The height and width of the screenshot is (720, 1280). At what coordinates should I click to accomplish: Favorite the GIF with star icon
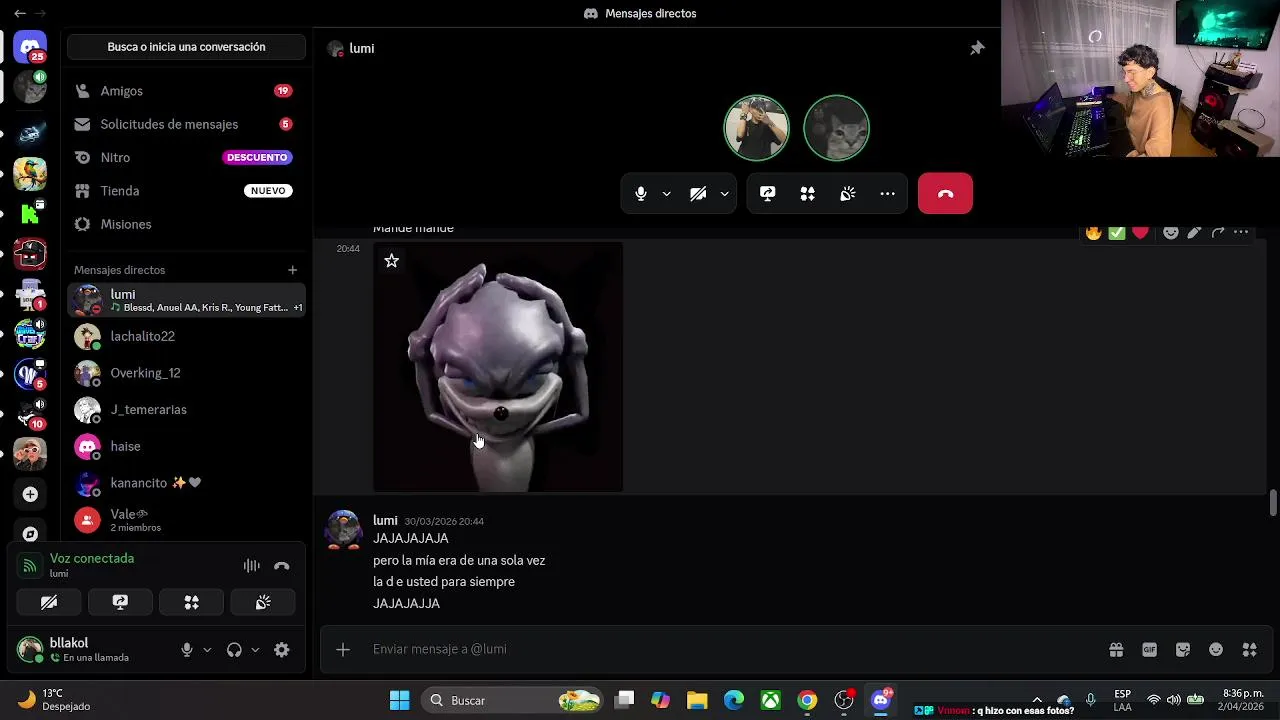coord(392,260)
